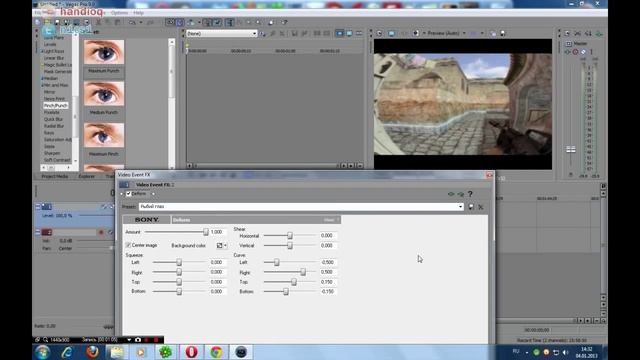Click the RU language indicator in the tray
Image resolution: width=640 pixels, height=360 pixels.
[x=516, y=351]
